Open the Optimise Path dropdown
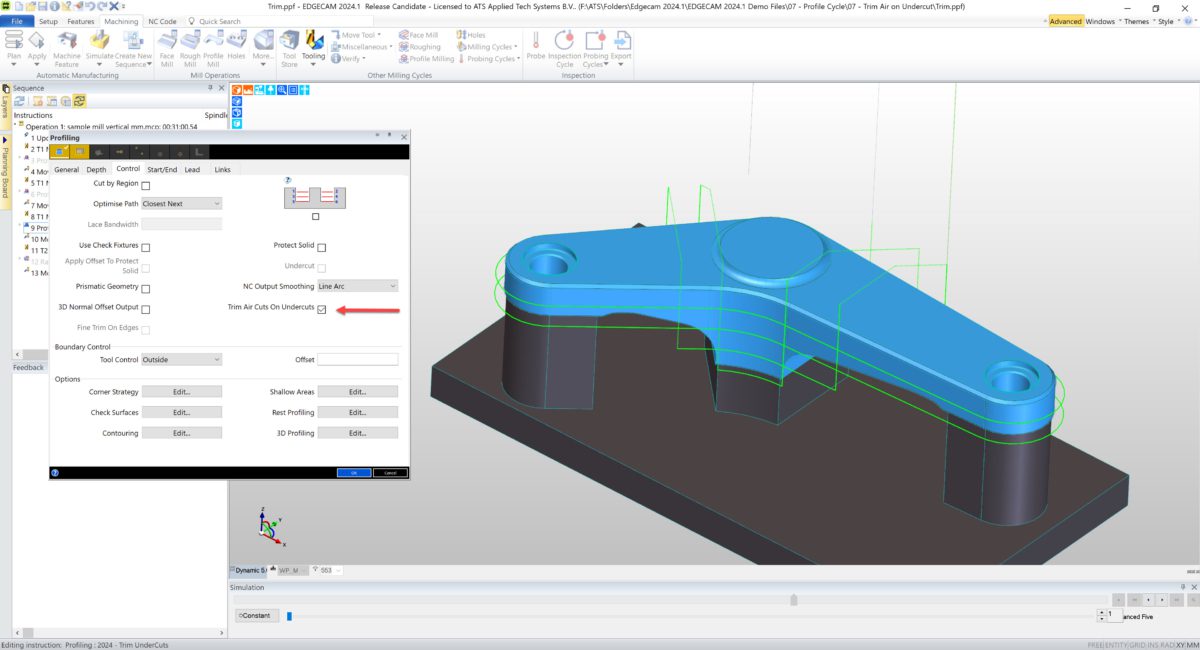This screenshot has width=1200, height=650. (x=183, y=203)
